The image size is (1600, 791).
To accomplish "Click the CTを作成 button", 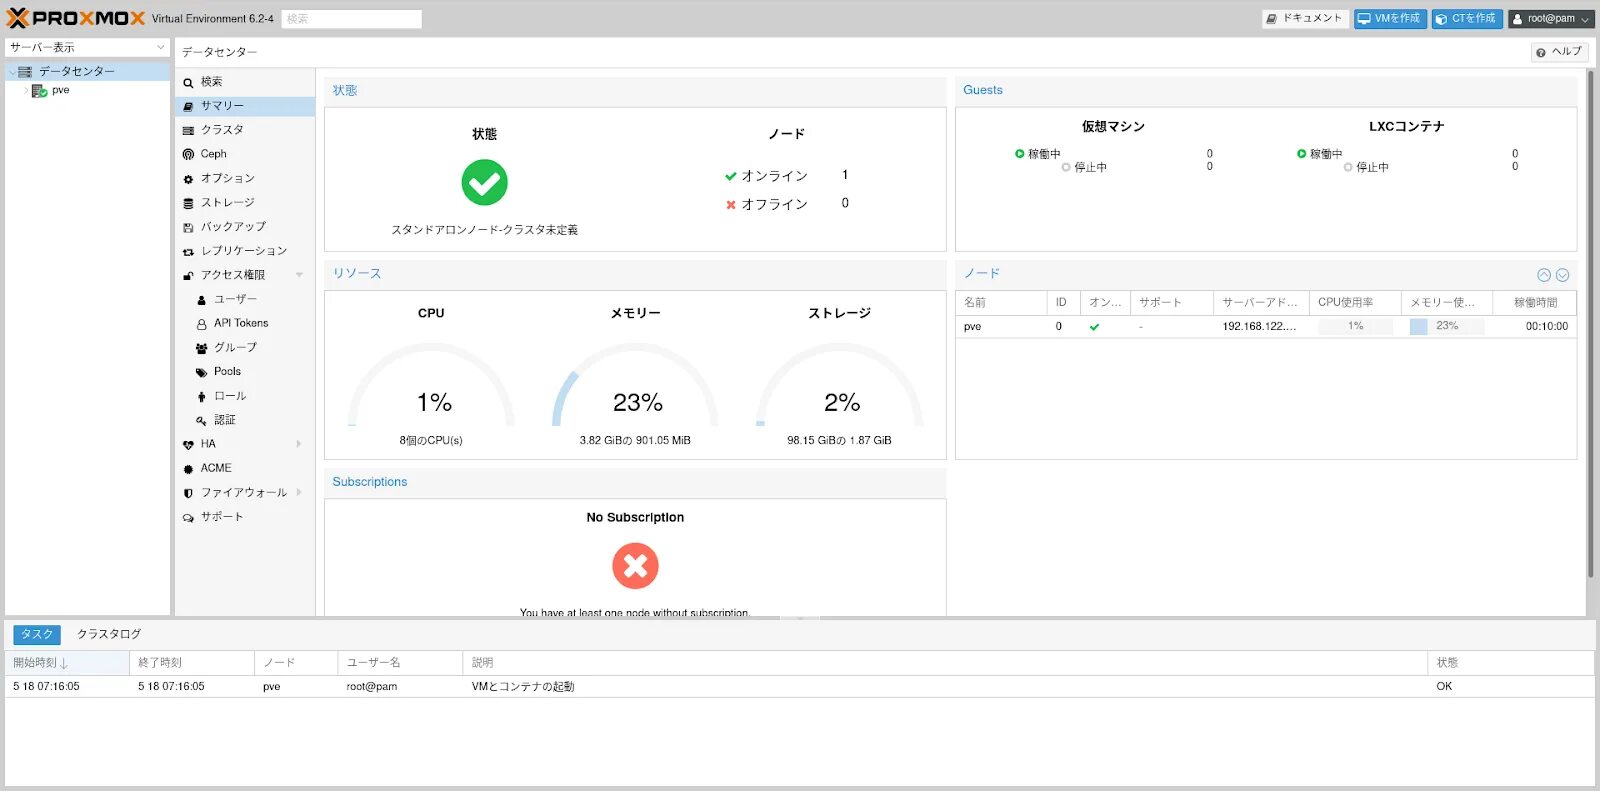I will (1467, 18).
